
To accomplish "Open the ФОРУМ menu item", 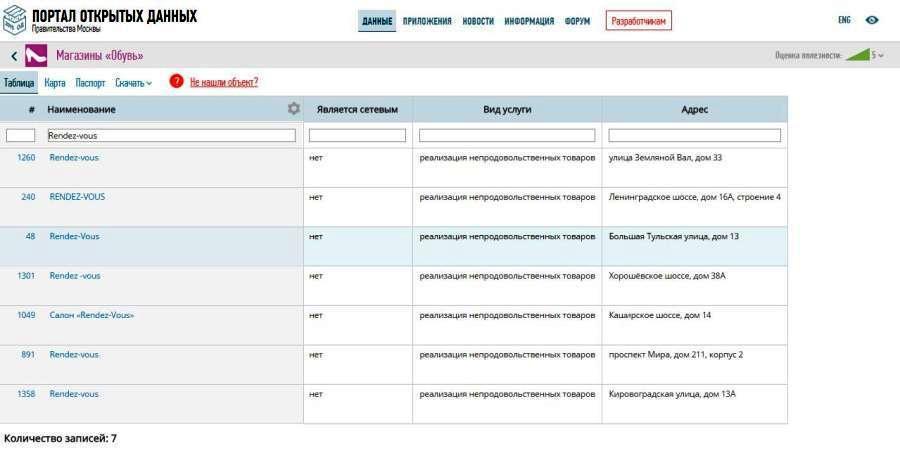I will tap(577, 21).
